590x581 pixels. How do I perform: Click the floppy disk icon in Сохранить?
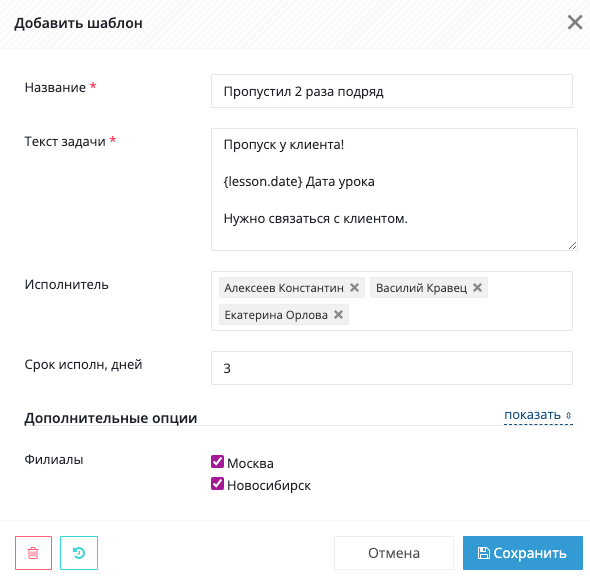(x=484, y=553)
